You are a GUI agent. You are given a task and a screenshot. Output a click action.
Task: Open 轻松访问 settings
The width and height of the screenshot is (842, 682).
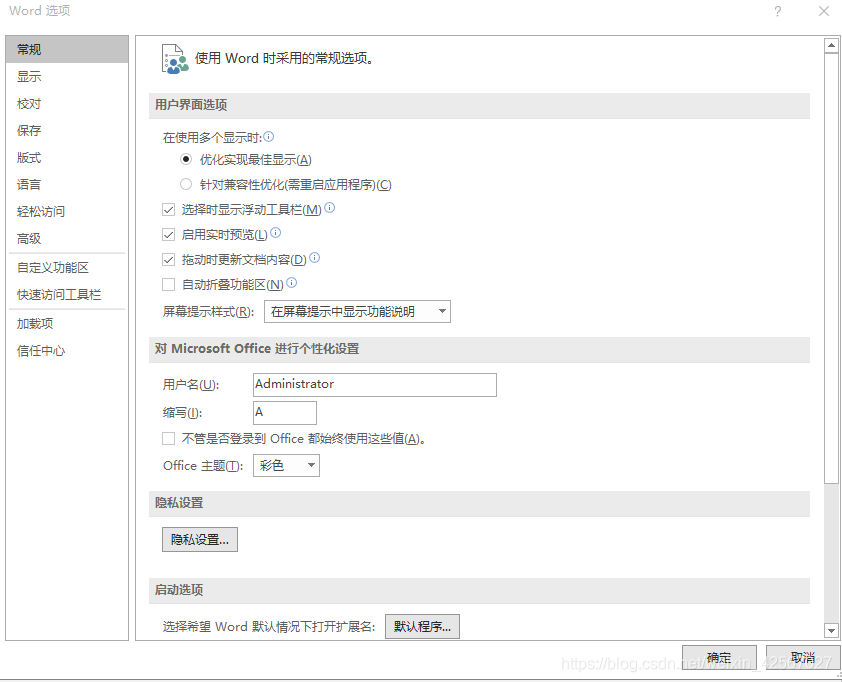pyautogui.click(x=67, y=212)
